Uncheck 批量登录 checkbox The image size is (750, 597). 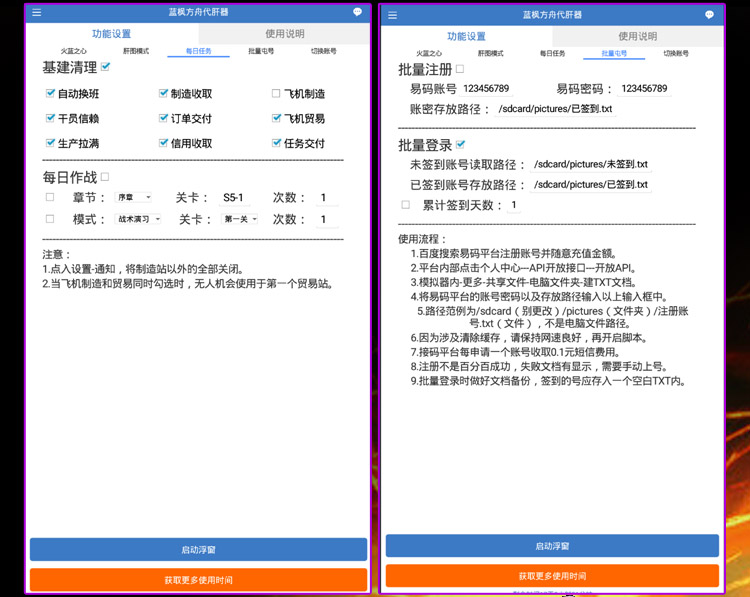[x=460, y=144]
